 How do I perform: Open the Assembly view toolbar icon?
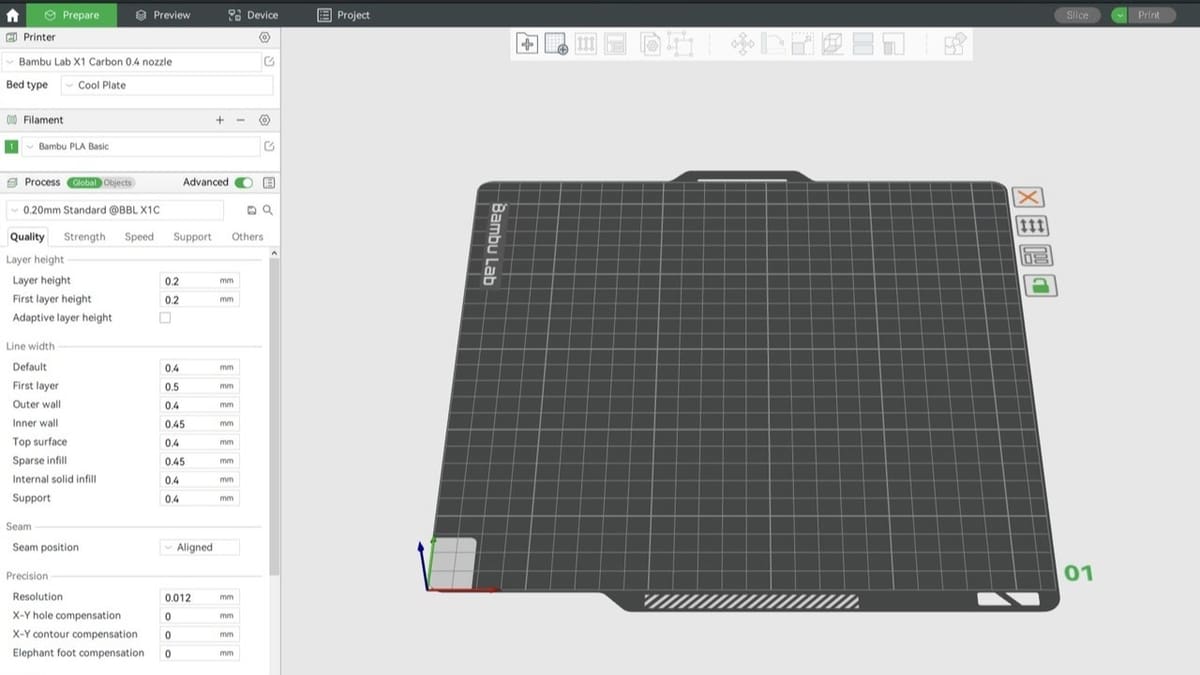pos(955,44)
